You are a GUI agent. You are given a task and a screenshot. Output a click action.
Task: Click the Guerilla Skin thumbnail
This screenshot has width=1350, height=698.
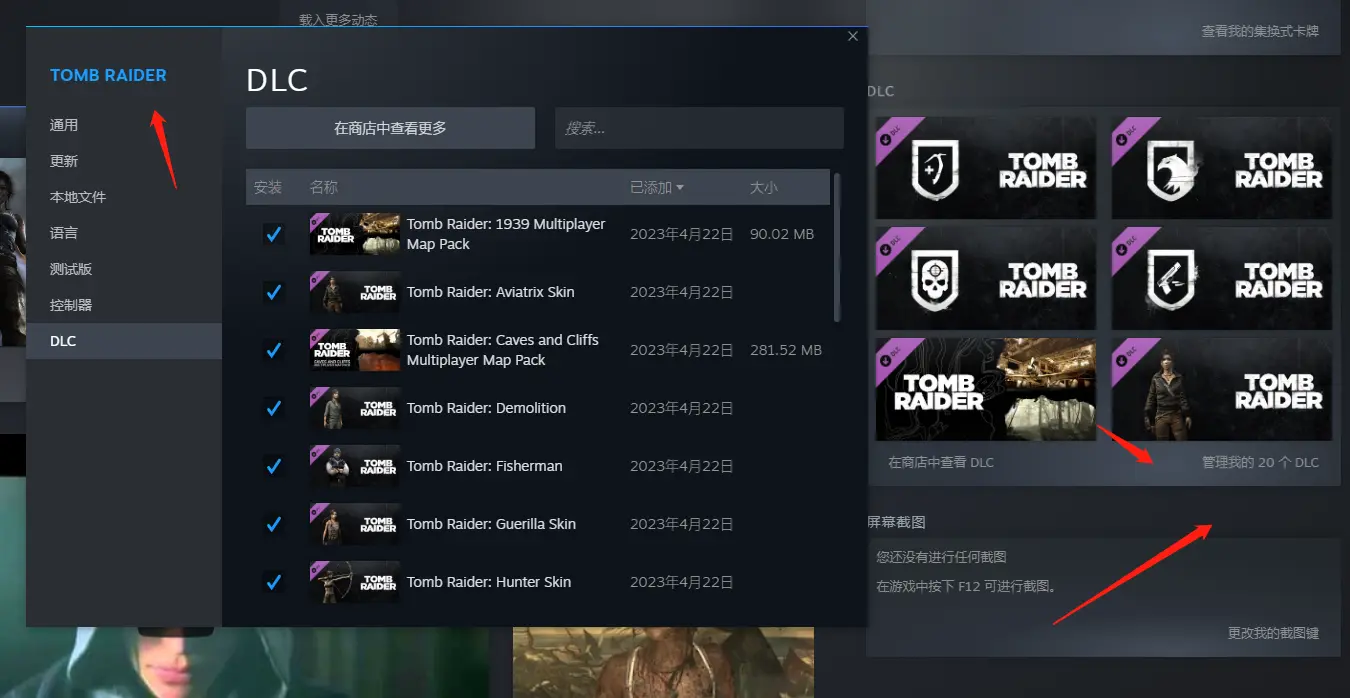coord(355,524)
